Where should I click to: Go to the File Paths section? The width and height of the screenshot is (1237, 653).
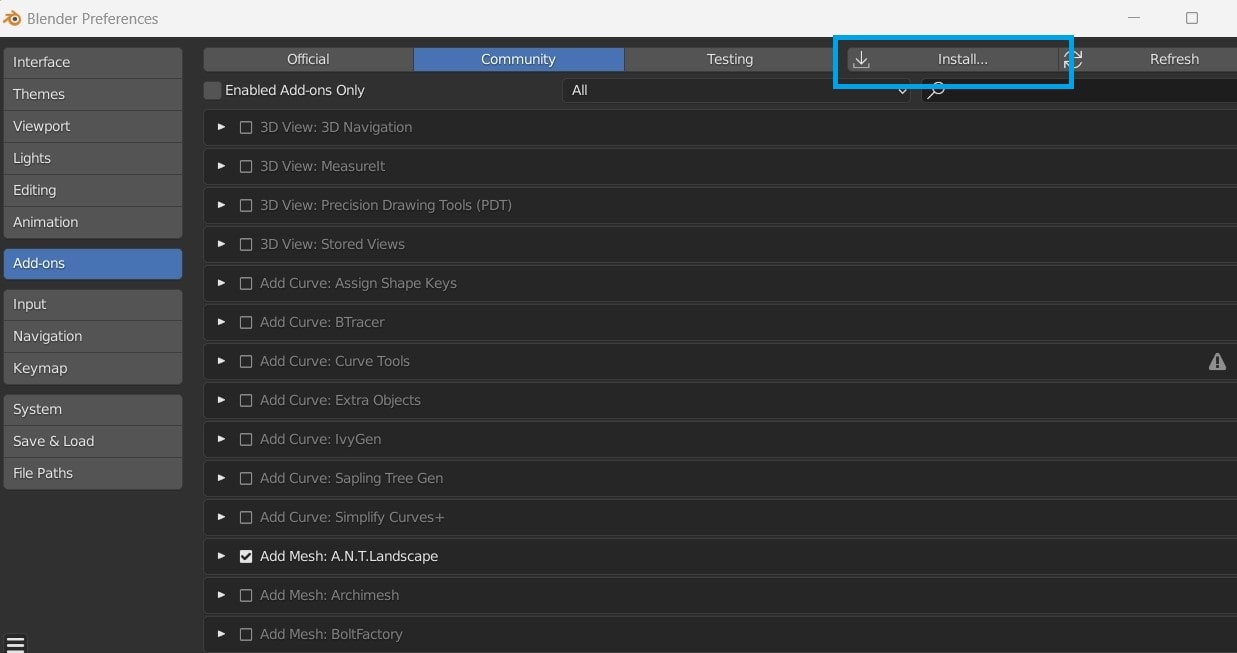[x=93, y=473]
